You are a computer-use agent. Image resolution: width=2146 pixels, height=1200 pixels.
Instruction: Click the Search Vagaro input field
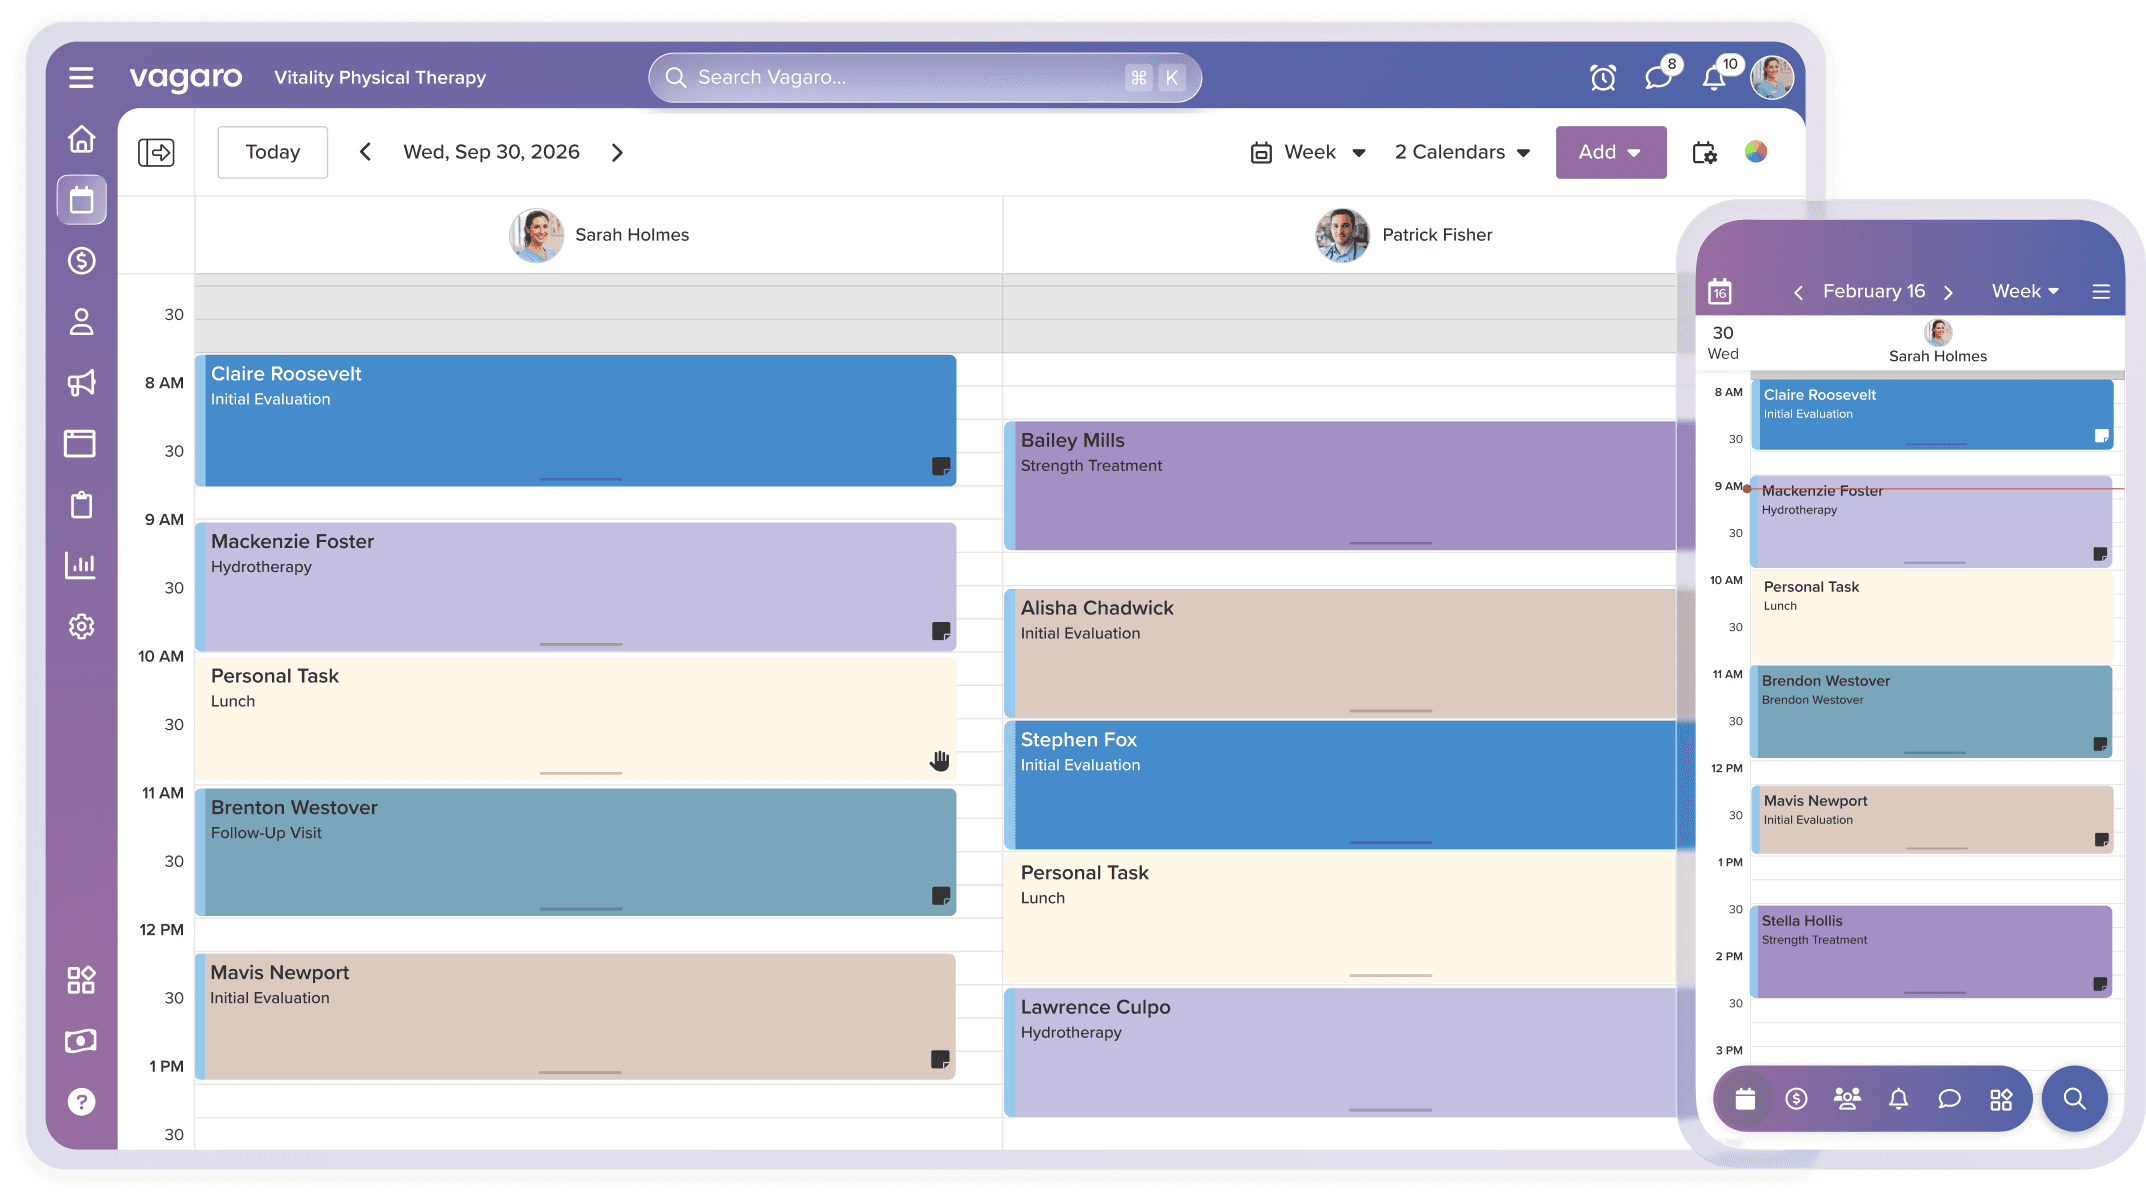[x=900, y=78]
